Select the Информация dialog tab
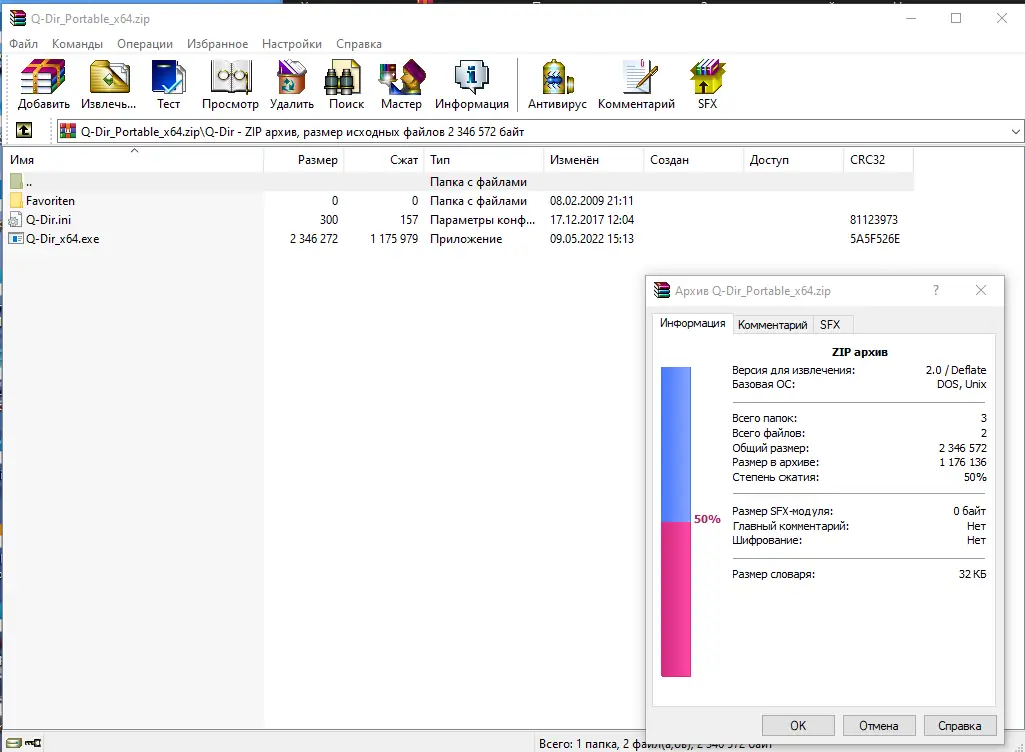Image resolution: width=1025 pixels, height=752 pixels. (692, 323)
